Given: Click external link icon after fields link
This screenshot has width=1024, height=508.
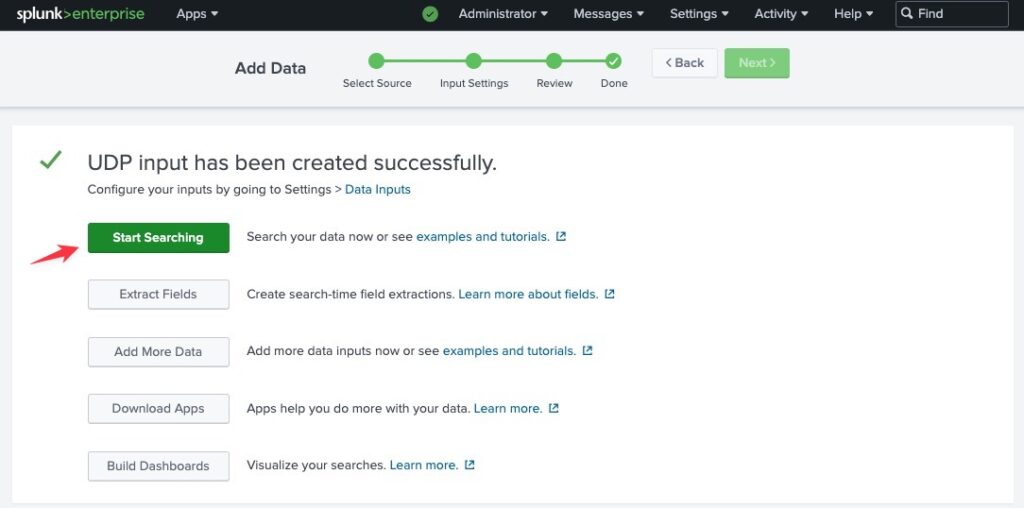Looking at the screenshot, I should (609, 294).
